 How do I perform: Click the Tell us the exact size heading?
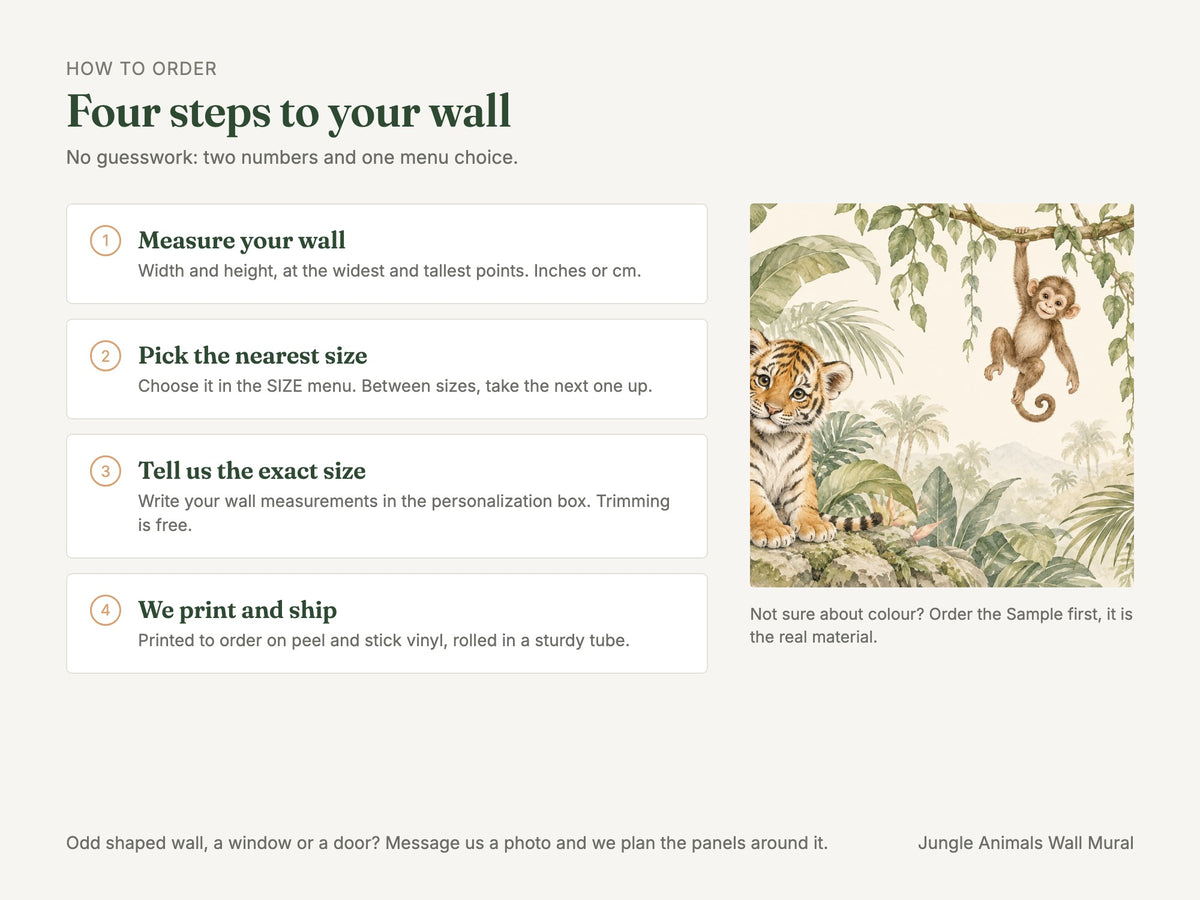252,470
